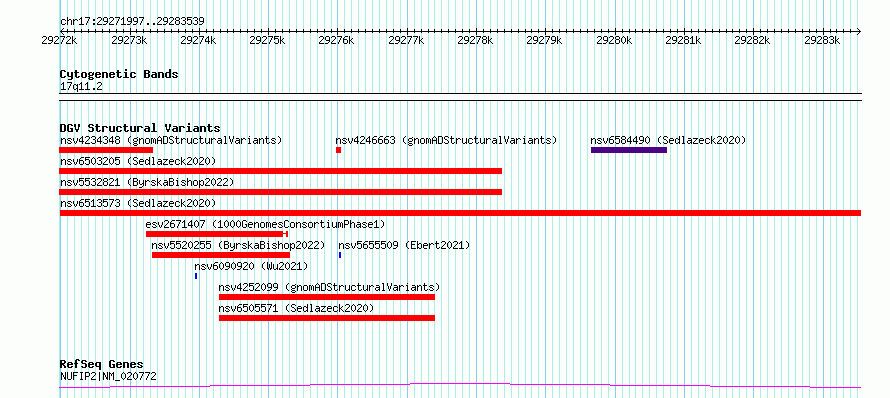This screenshot has height=398, width=890.
Task: Select the red bar for nsv6503205
Action: pos(281,171)
